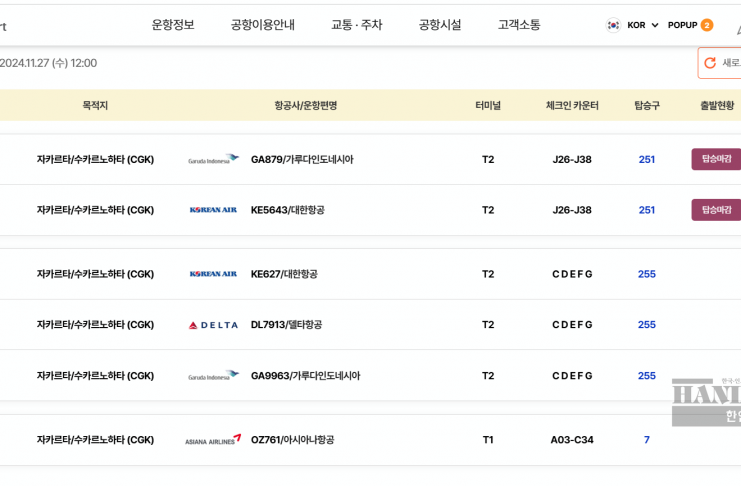Click the Korean Air logo for KE627
Viewport: 741px width, 486px height.
213,274
